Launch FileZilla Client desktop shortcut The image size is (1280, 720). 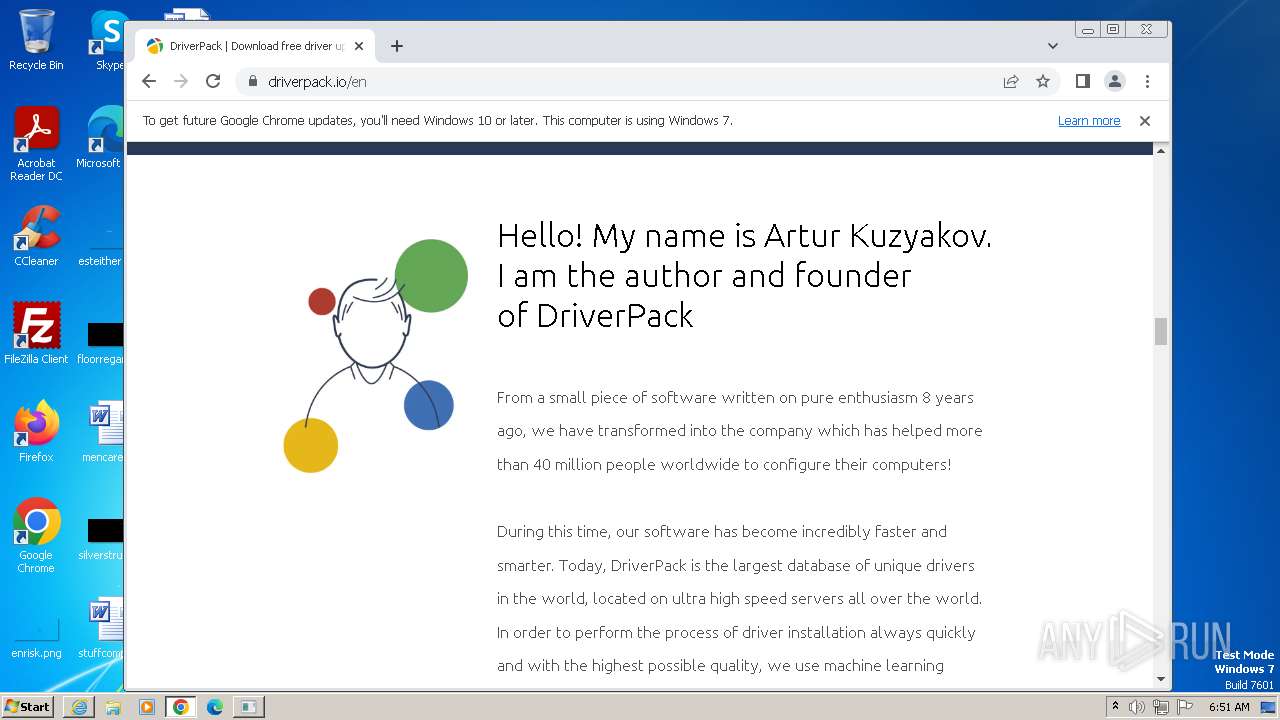pos(36,334)
